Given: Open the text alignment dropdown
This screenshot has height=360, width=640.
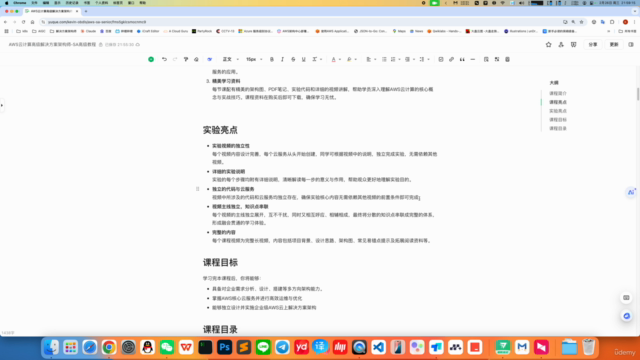Looking at the screenshot, I should click(371, 59).
